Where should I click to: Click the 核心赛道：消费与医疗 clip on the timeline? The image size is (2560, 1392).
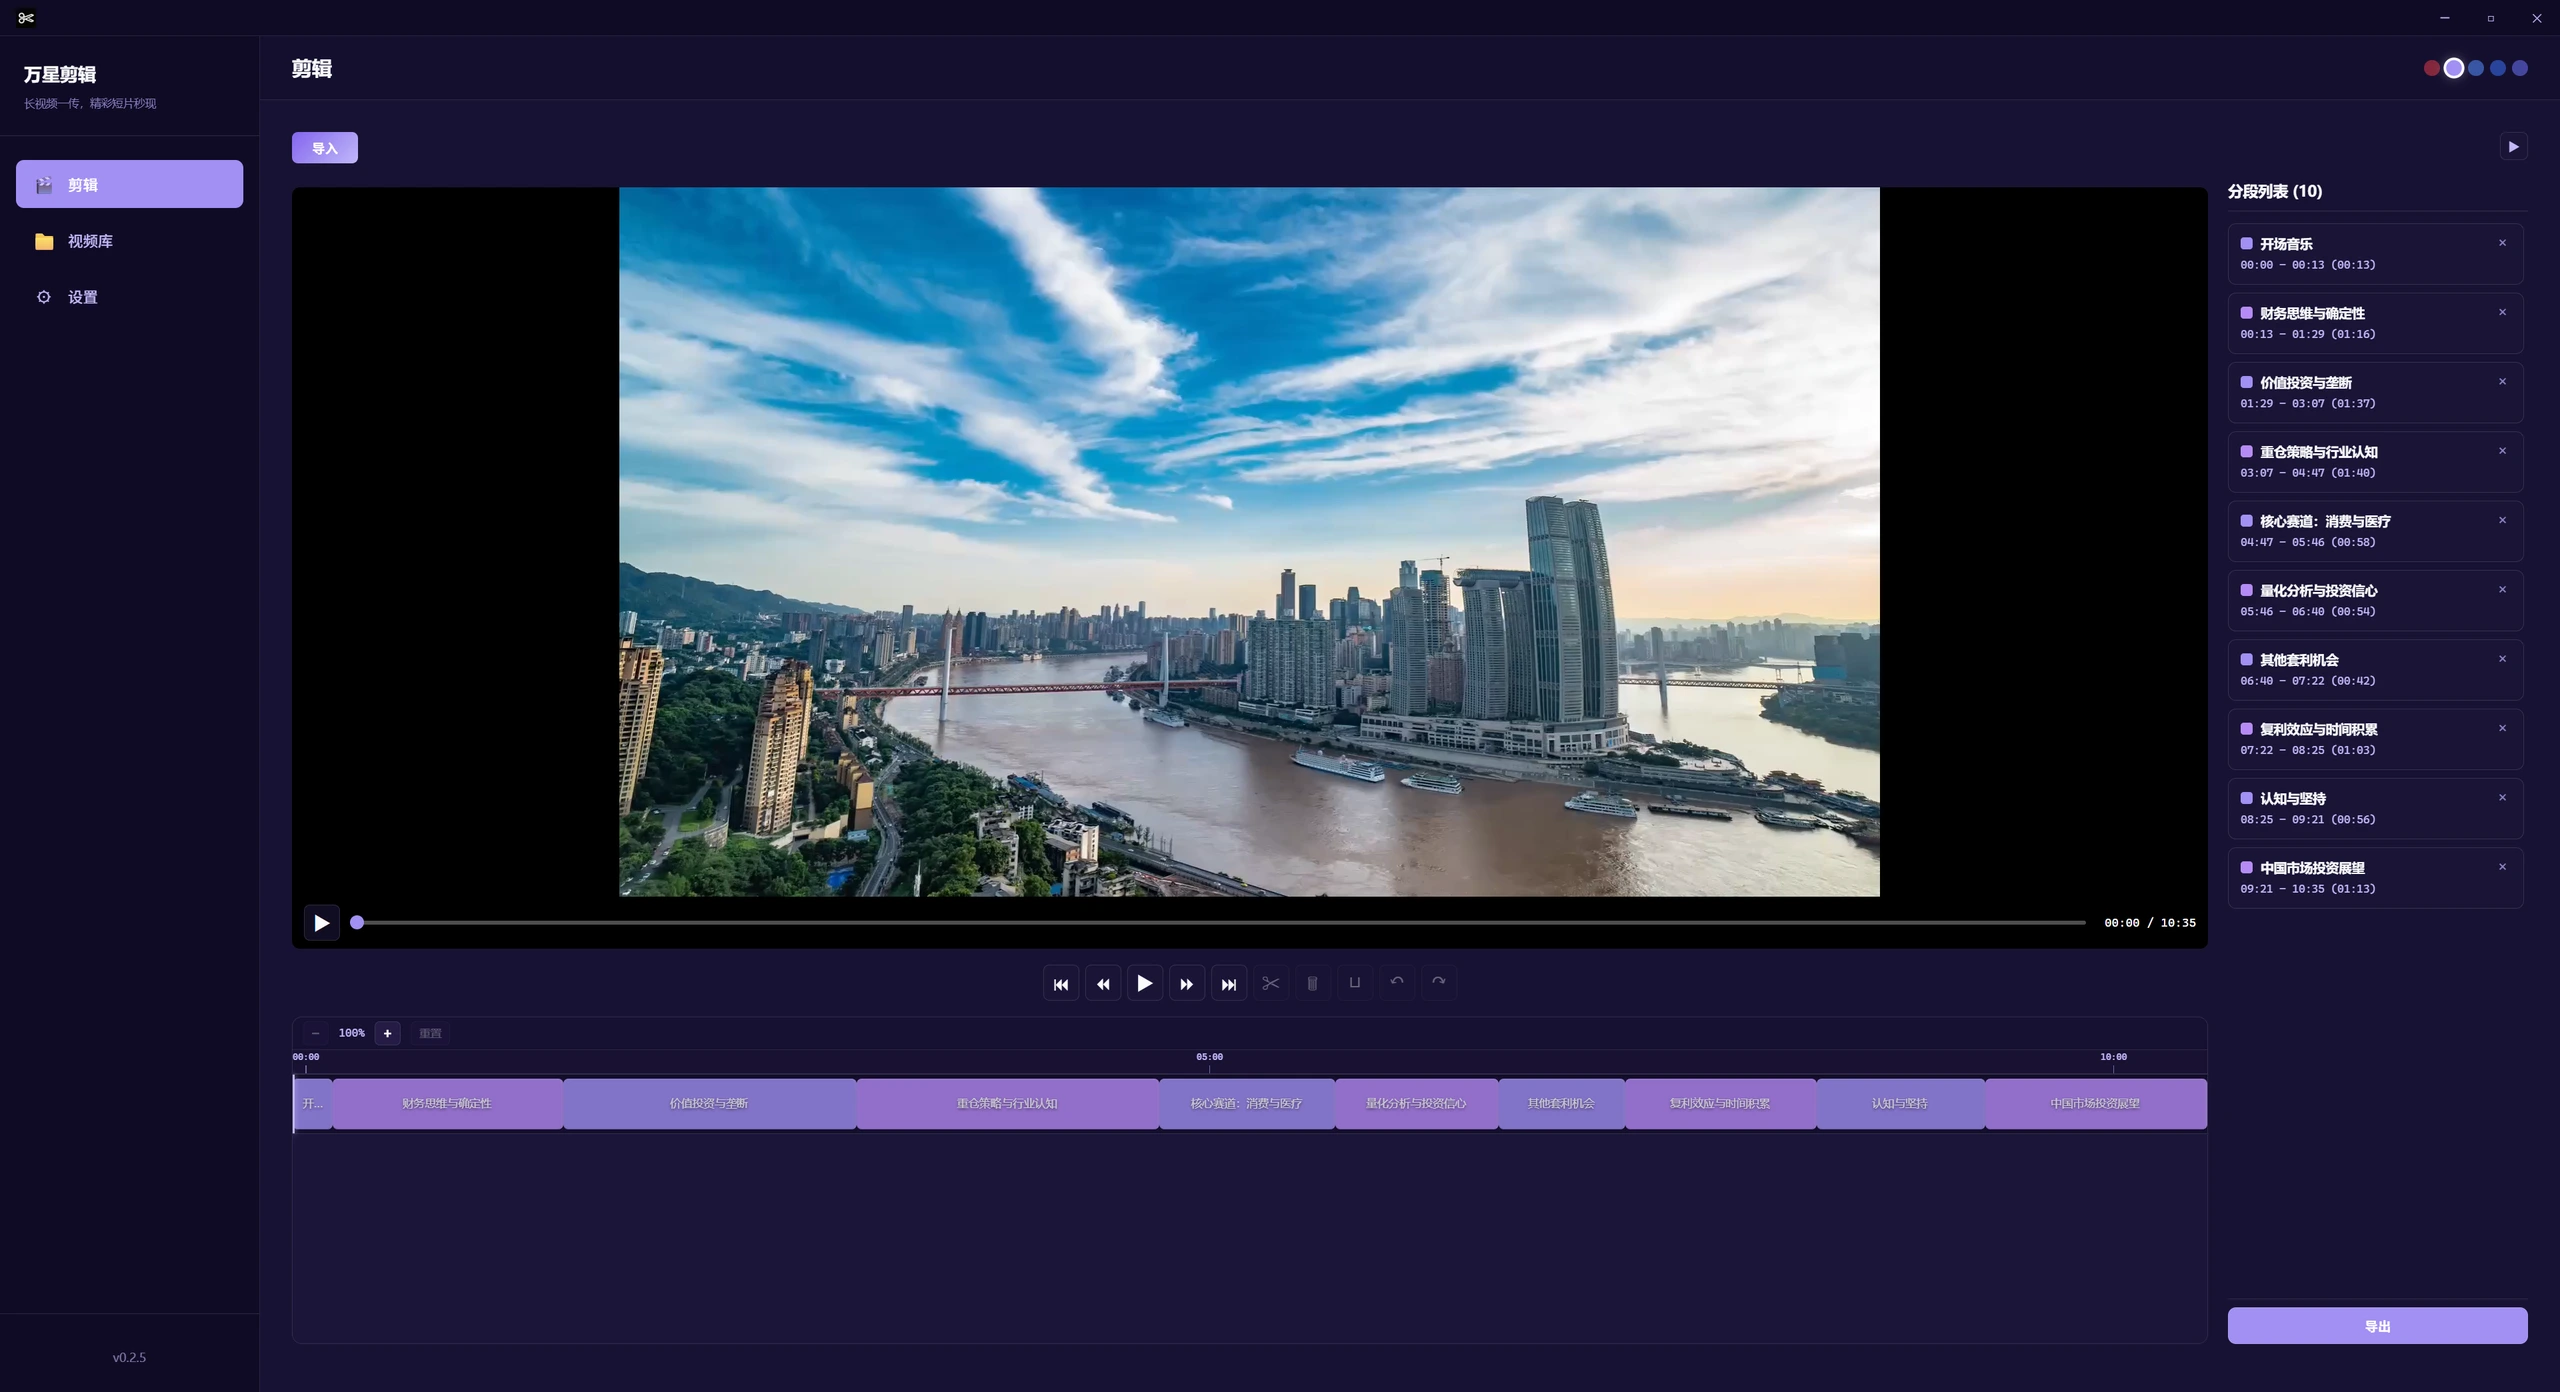pyautogui.click(x=1247, y=1104)
